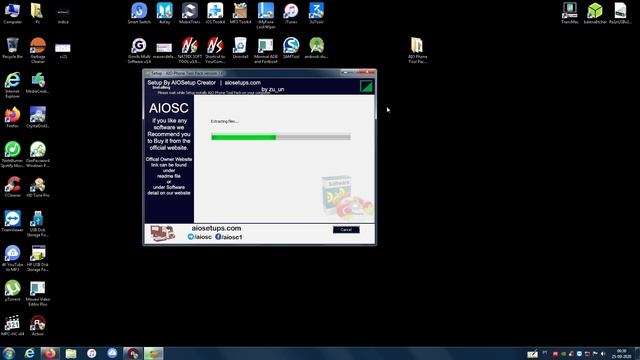
Task: Open iOS Toolkit desktop shortcut
Action: coord(215,13)
